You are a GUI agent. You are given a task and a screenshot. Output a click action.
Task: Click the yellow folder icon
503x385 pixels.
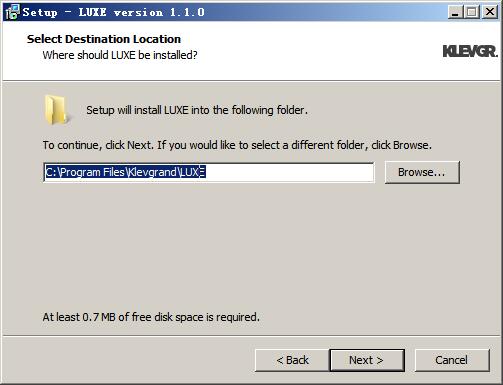click(56, 110)
